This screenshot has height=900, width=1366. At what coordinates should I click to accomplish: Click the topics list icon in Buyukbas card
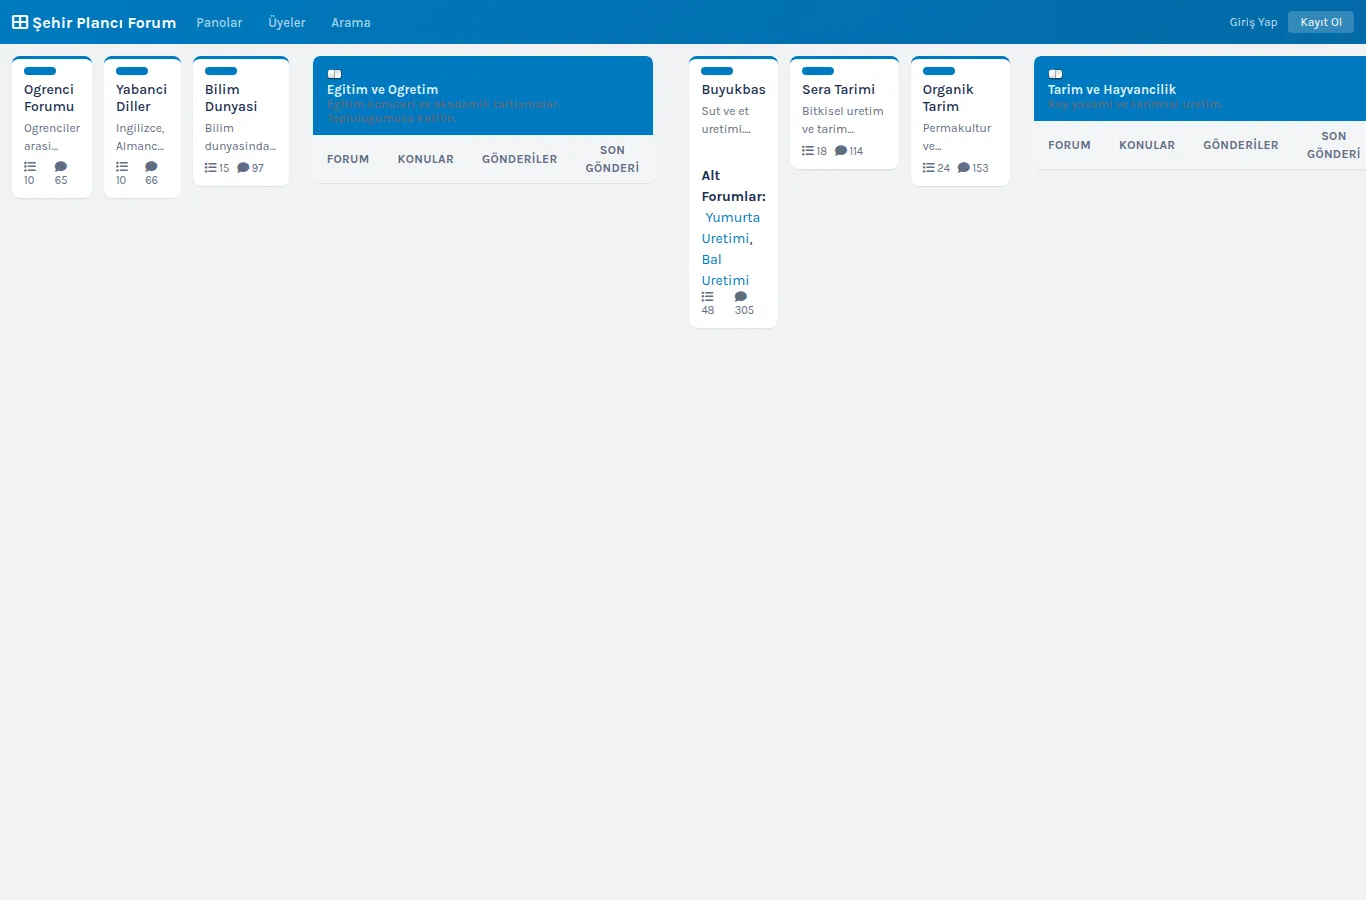point(708,297)
